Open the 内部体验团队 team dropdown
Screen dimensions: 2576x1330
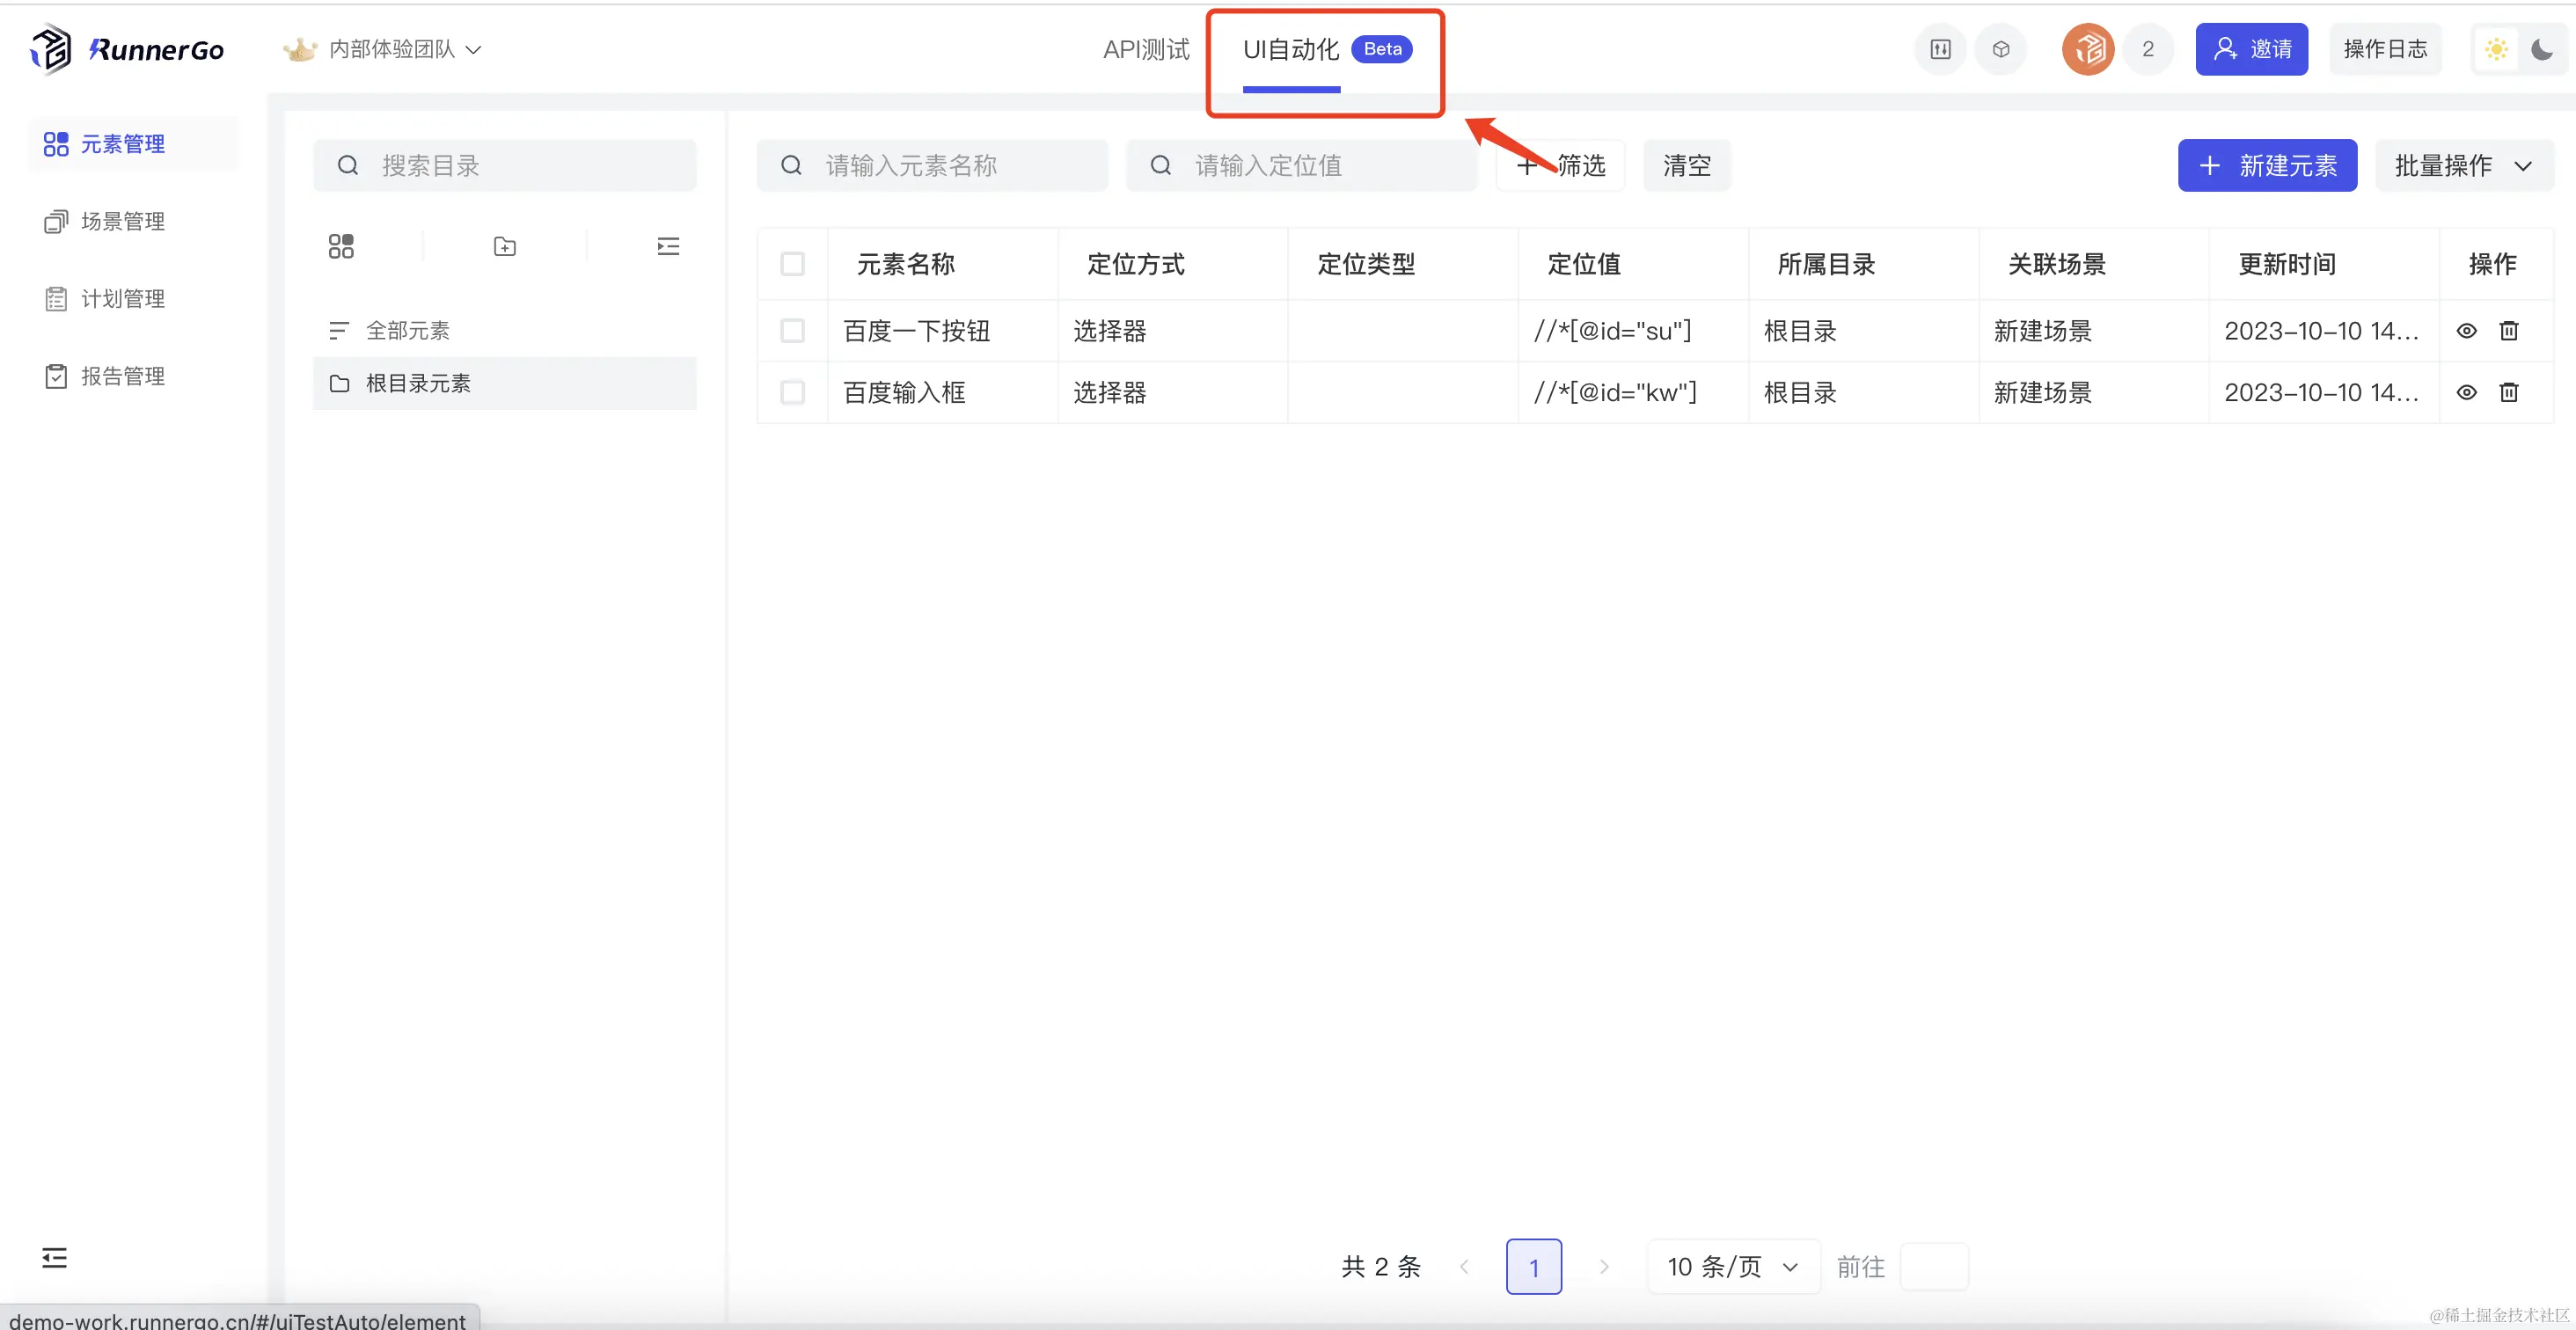point(392,49)
